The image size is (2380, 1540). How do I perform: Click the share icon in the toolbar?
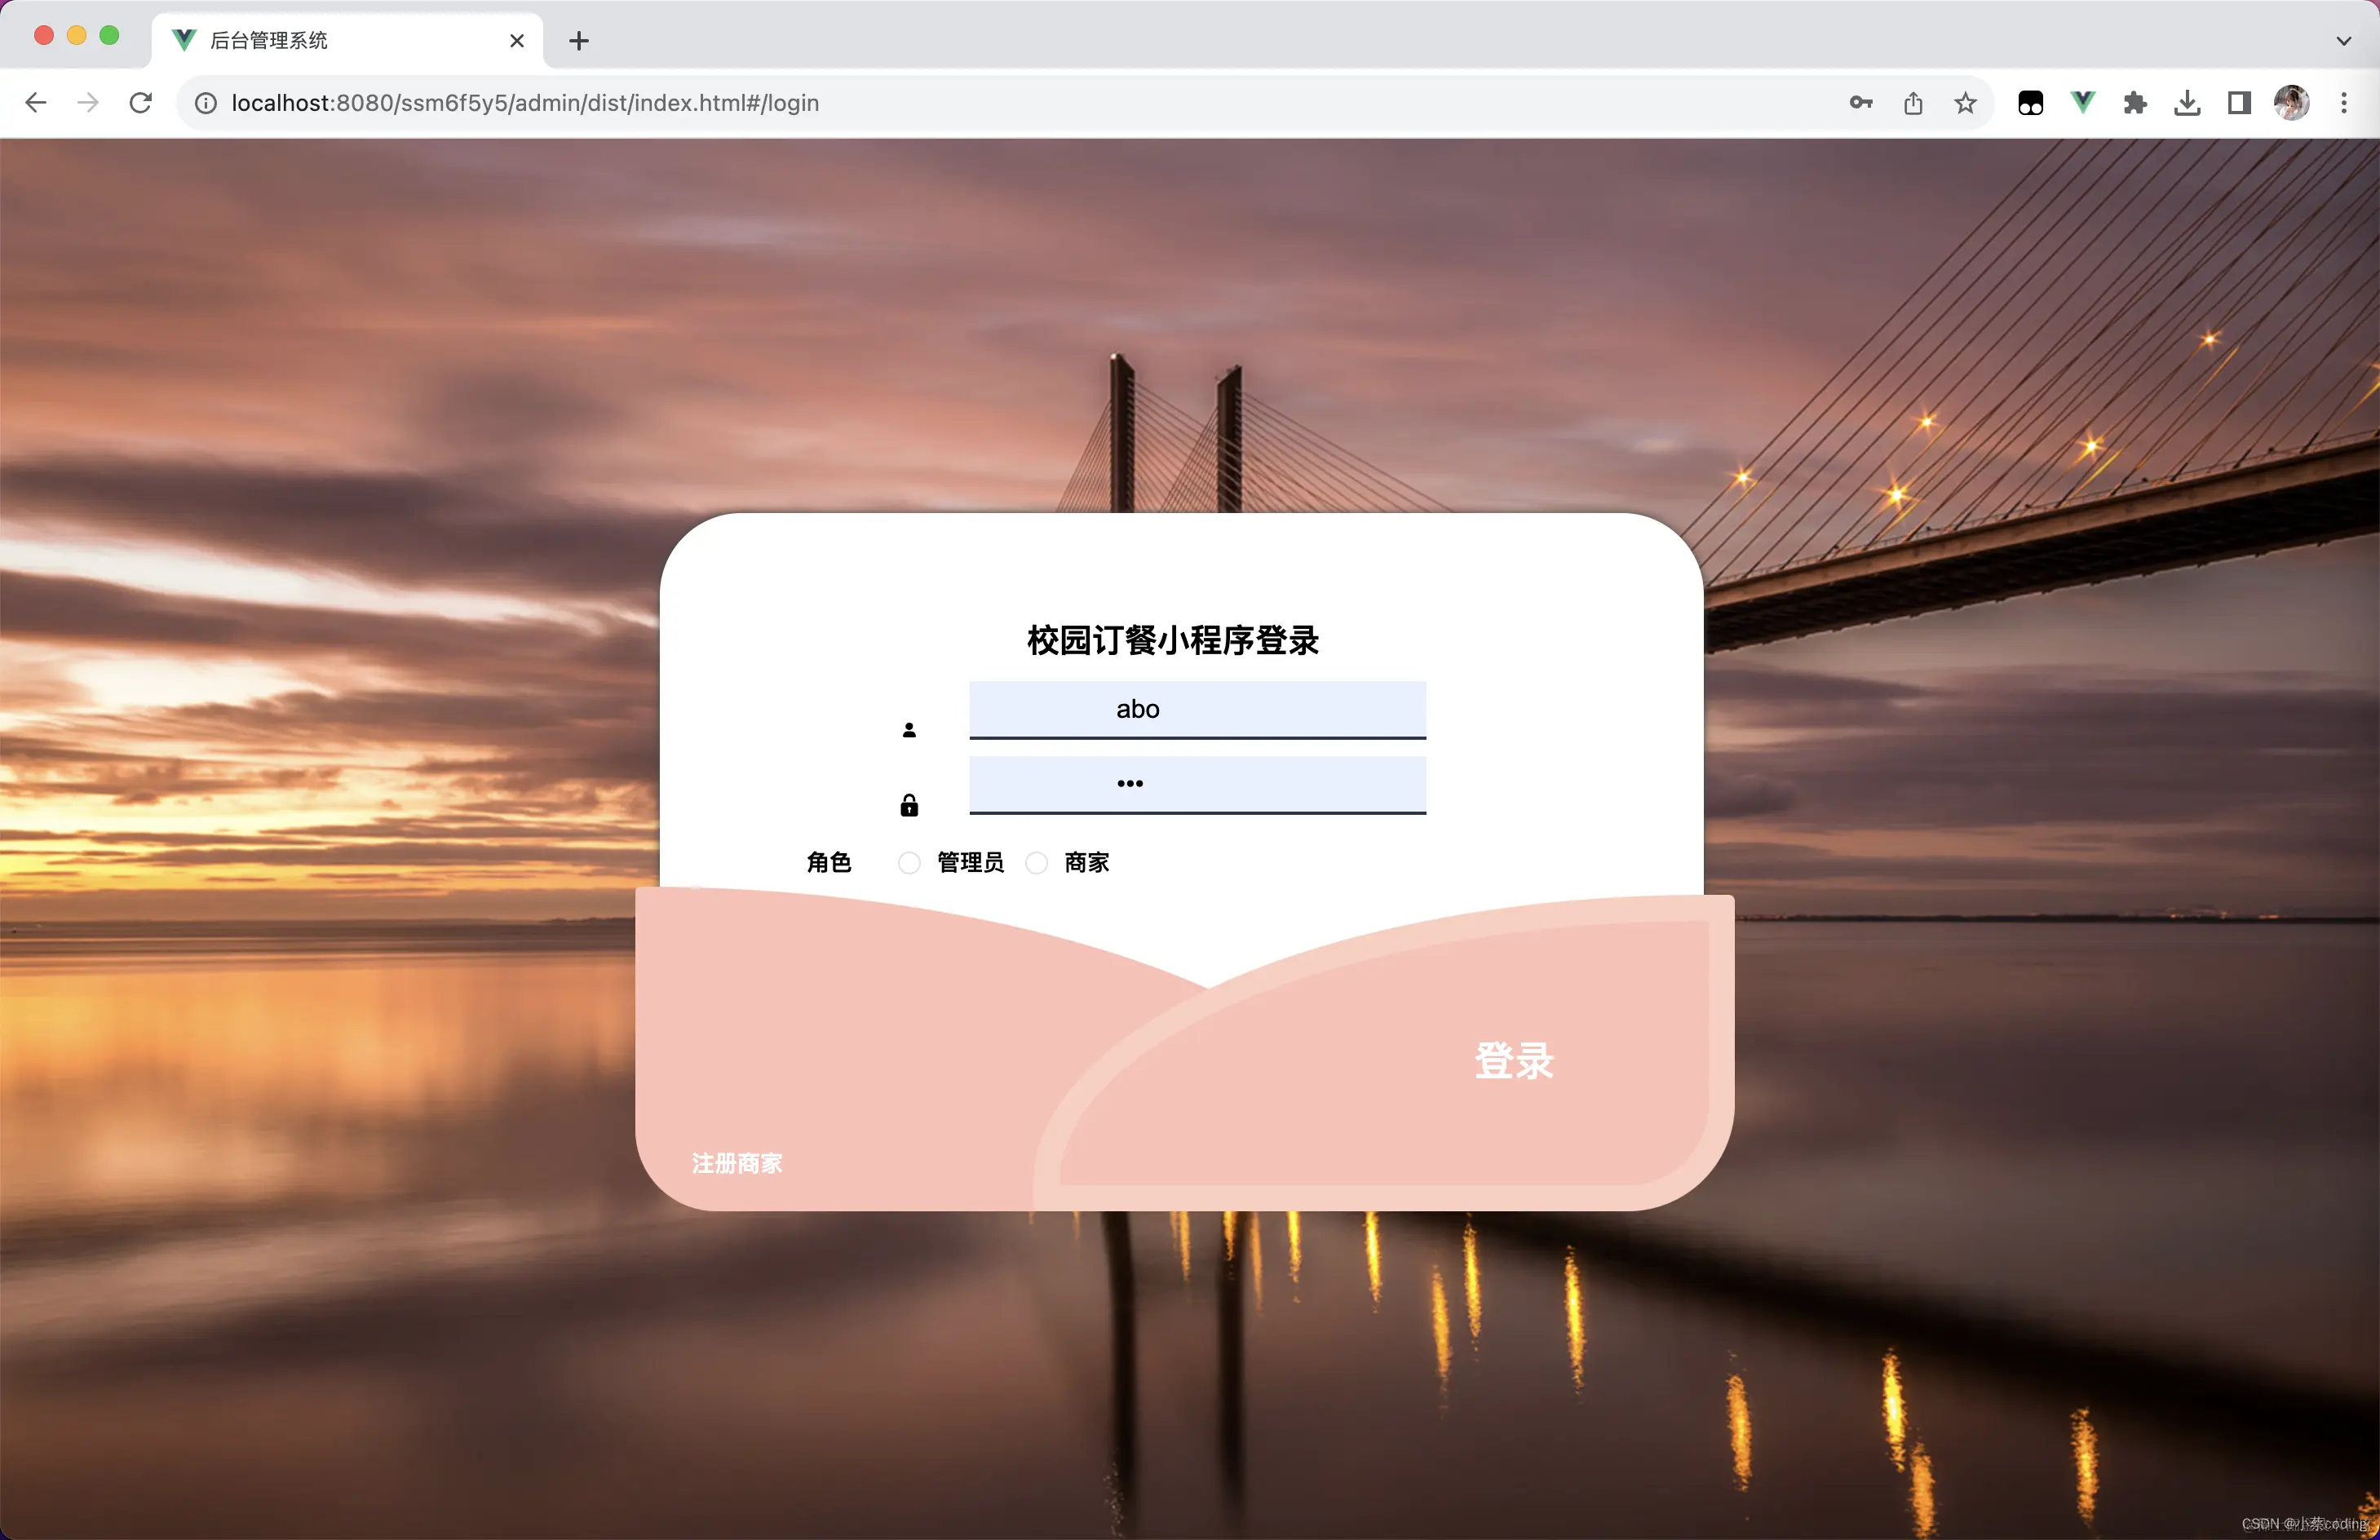[1913, 102]
